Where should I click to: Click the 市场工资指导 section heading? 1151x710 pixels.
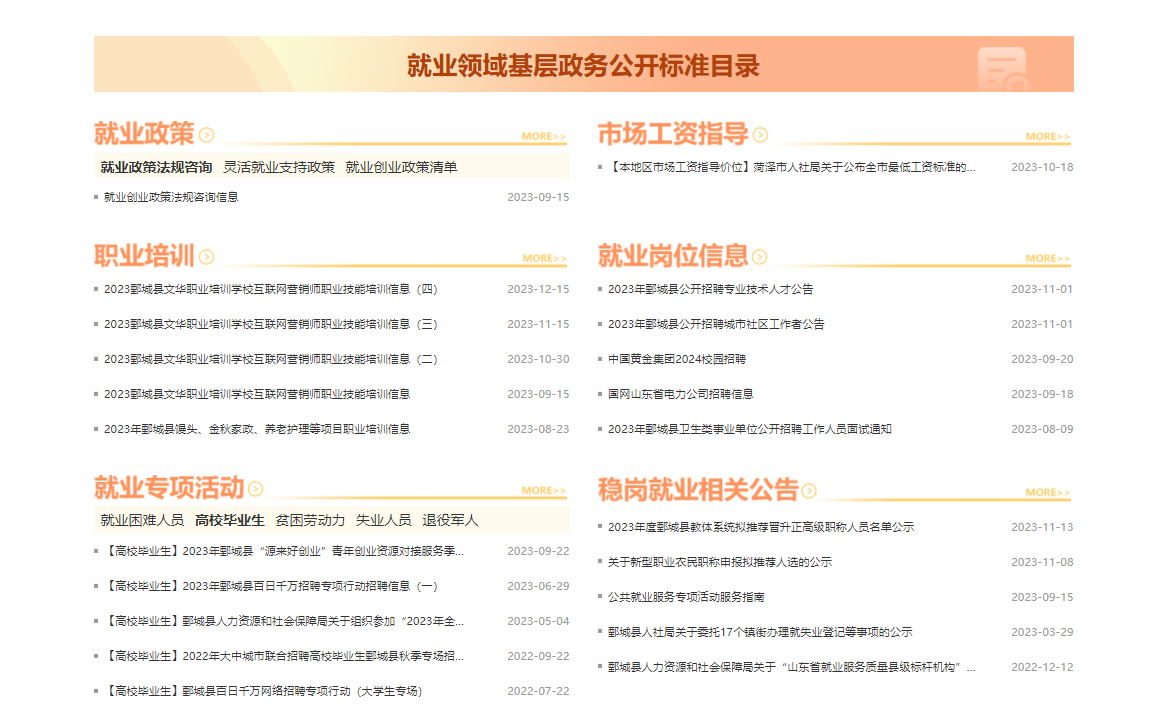(x=673, y=134)
